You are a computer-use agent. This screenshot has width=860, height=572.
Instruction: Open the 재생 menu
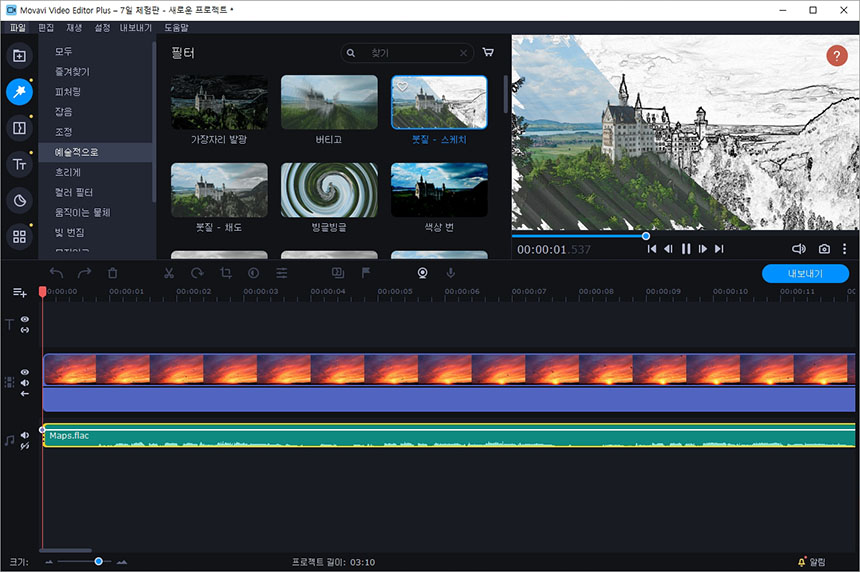click(74, 27)
